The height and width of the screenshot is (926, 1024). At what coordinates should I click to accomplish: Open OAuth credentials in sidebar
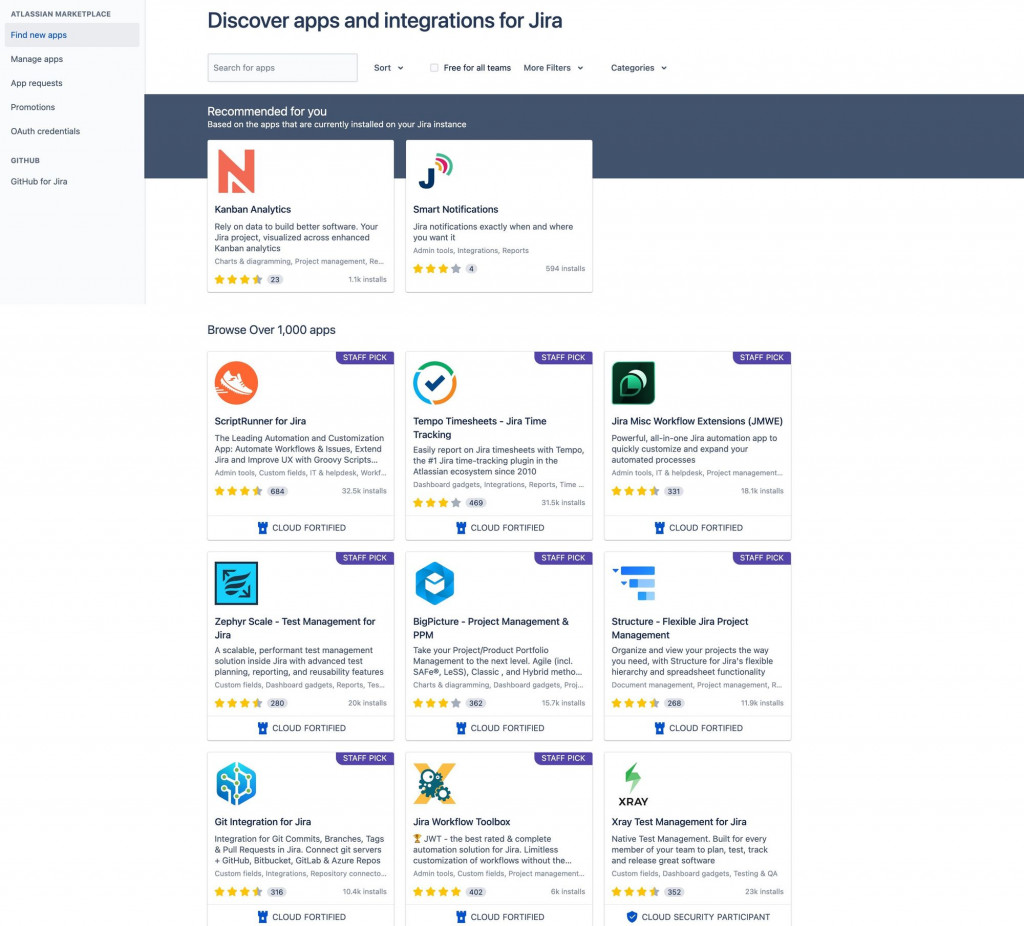coord(72,131)
